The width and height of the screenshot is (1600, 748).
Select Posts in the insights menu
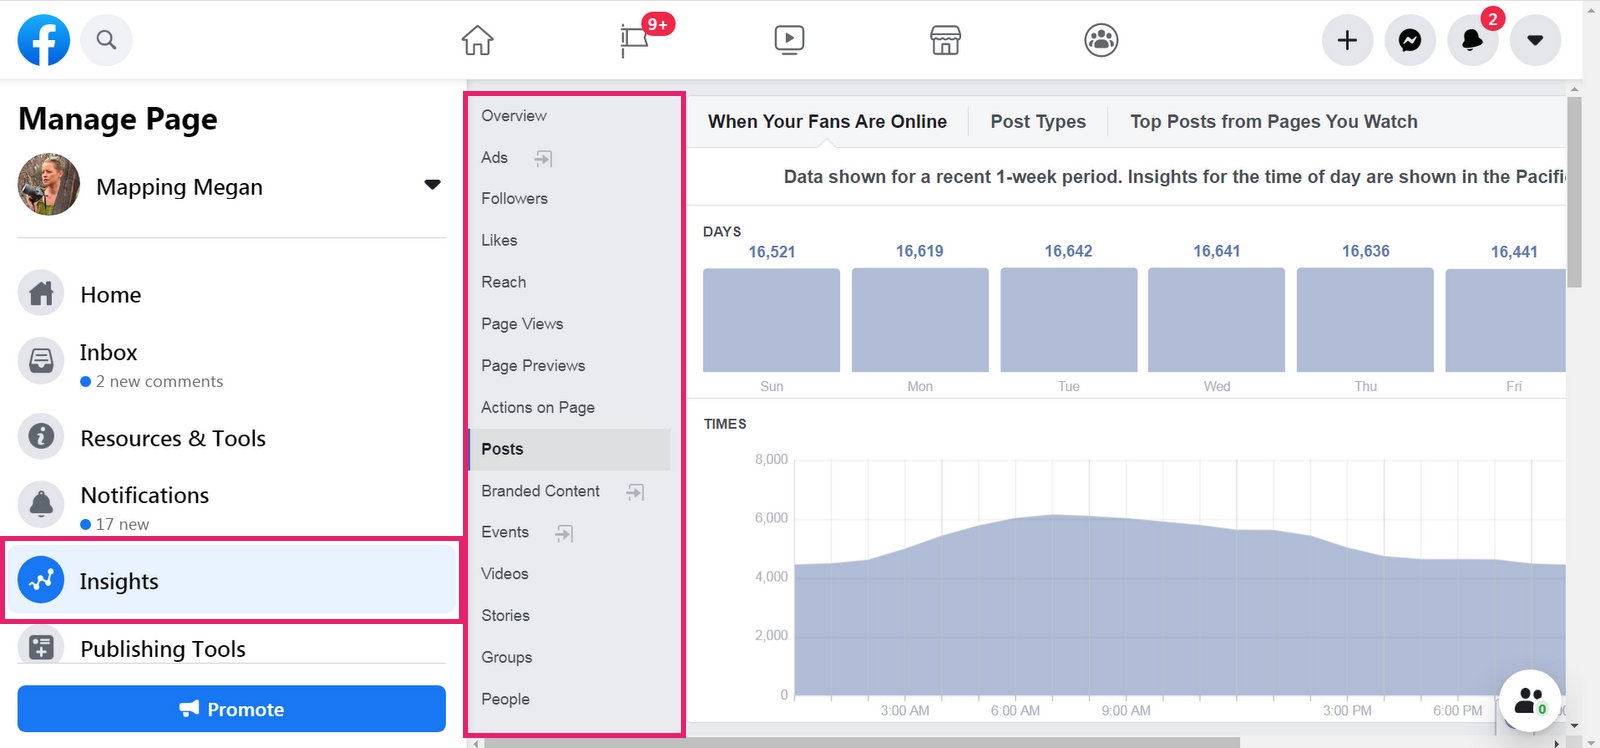[x=570, y=450]
